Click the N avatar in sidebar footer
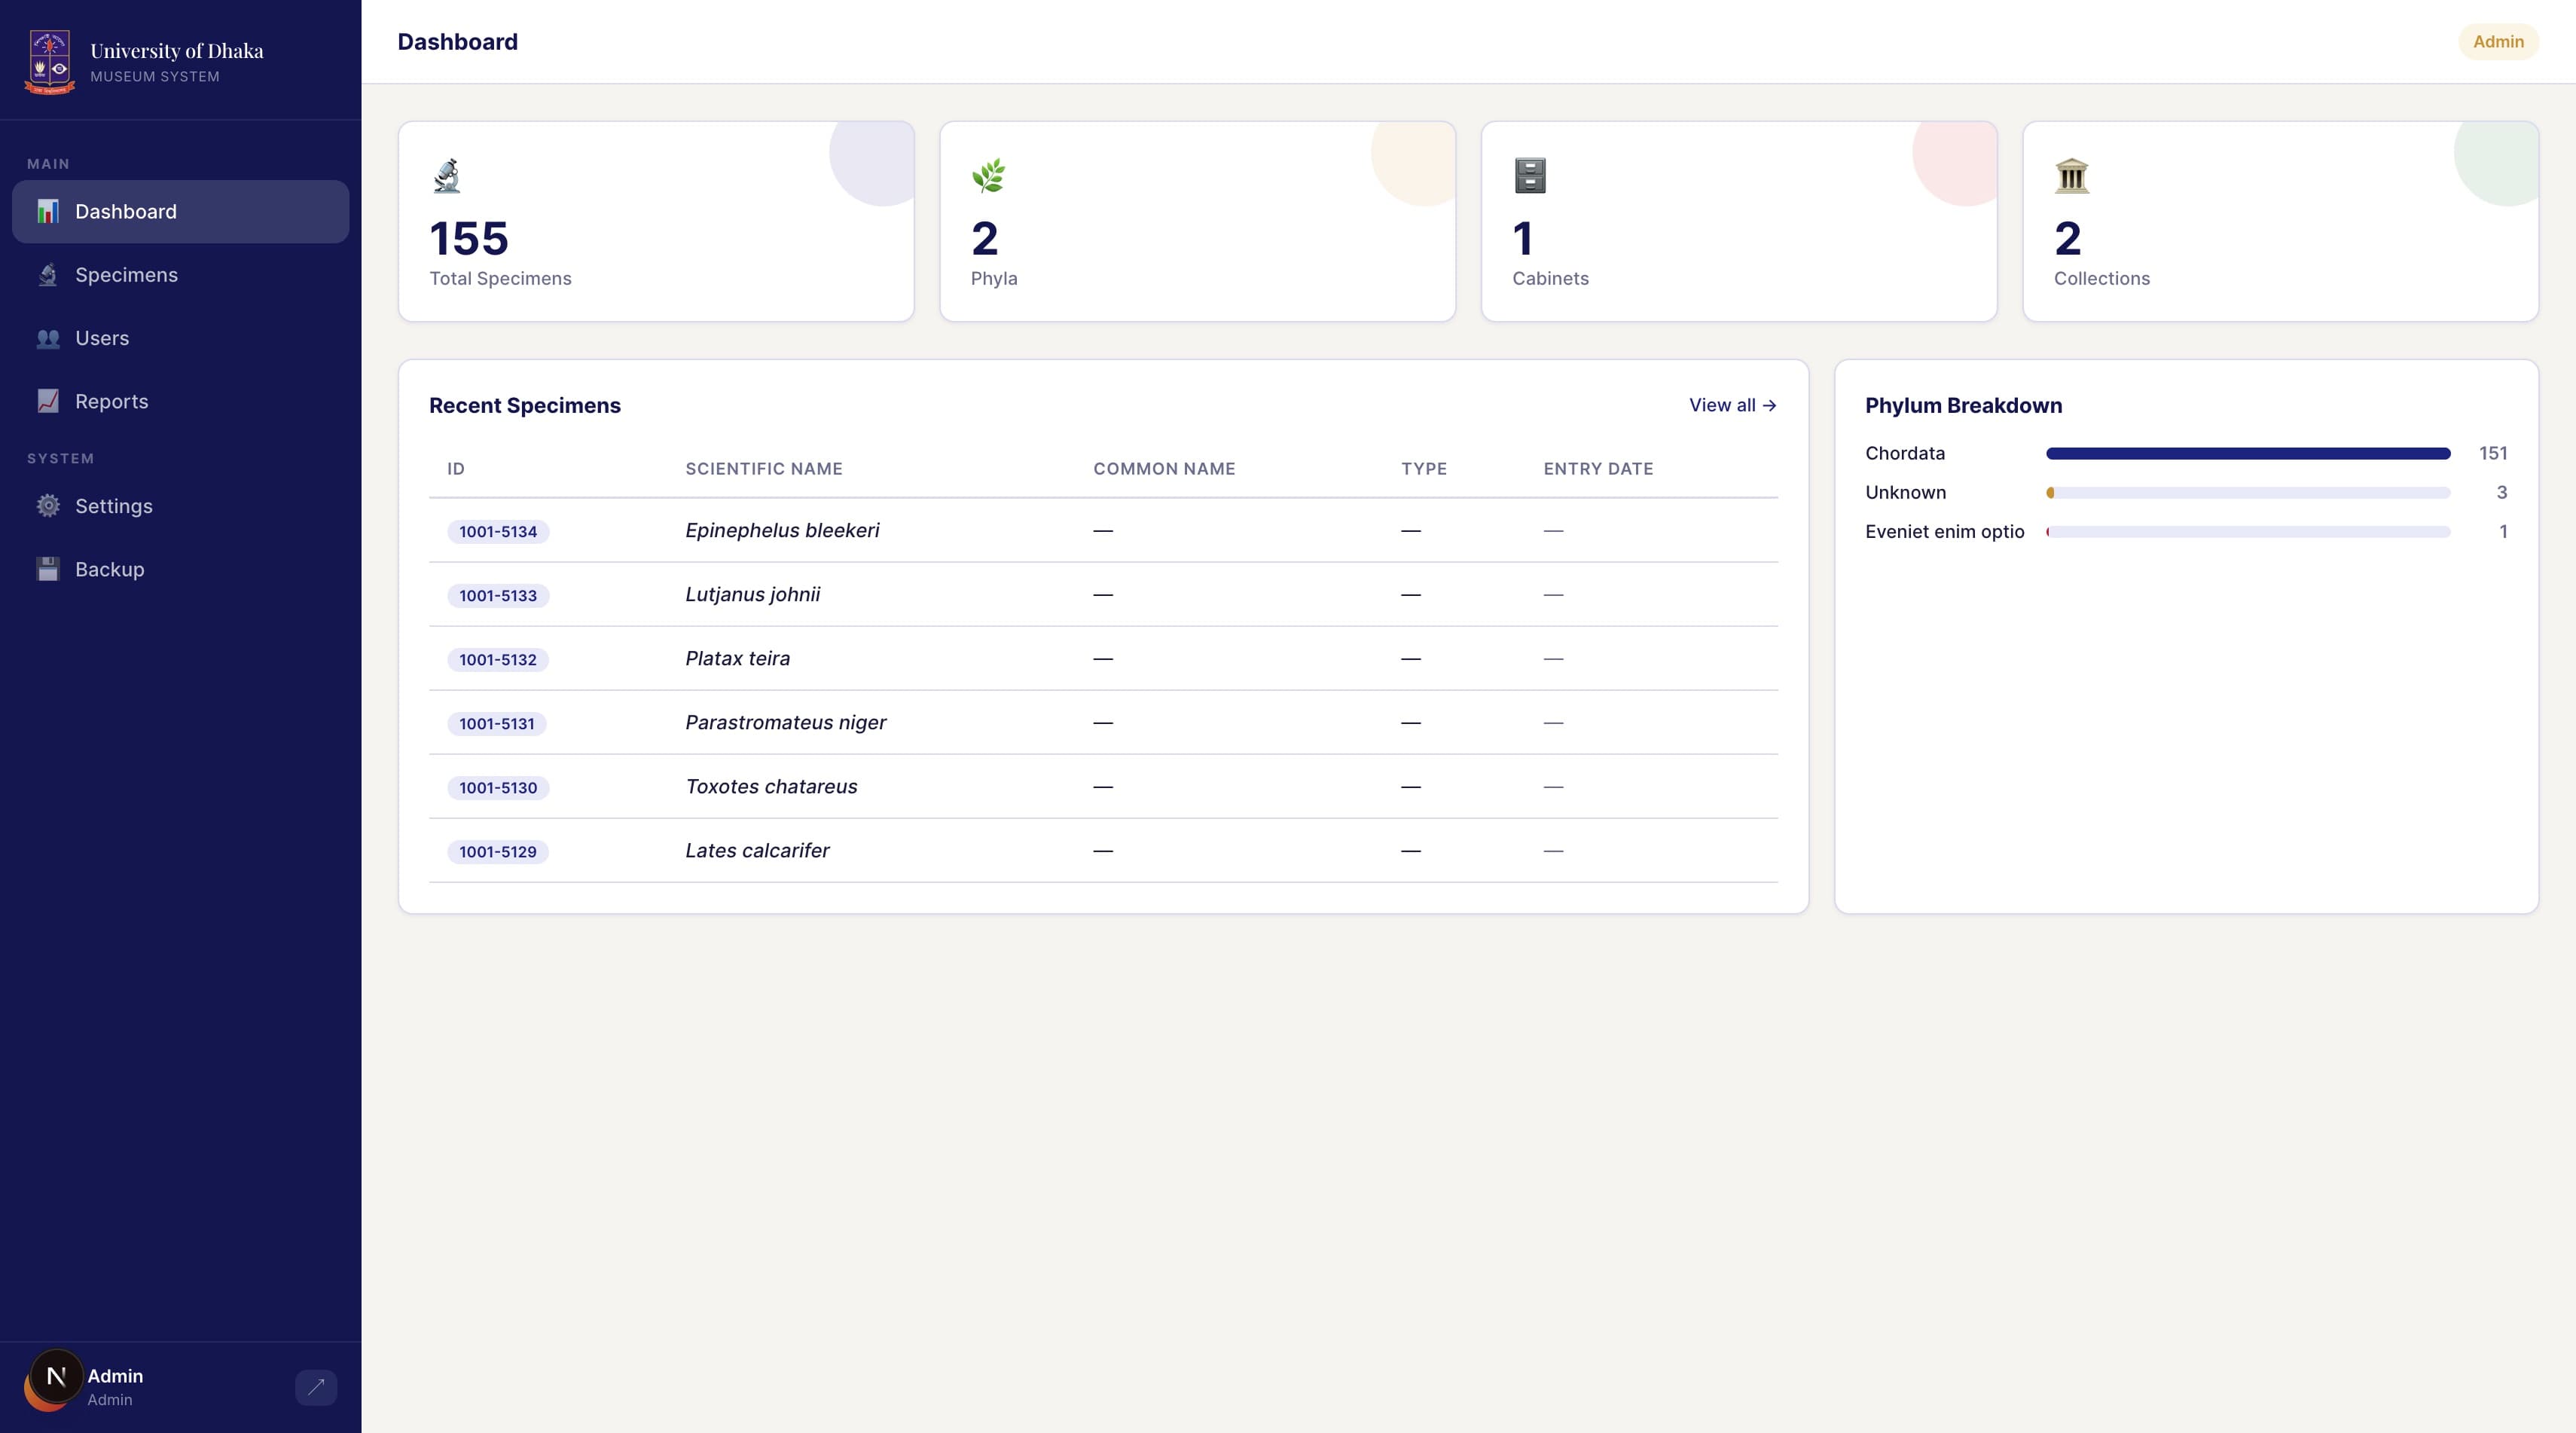This screenshot has width=2576, height=1433. [57, 1377]
